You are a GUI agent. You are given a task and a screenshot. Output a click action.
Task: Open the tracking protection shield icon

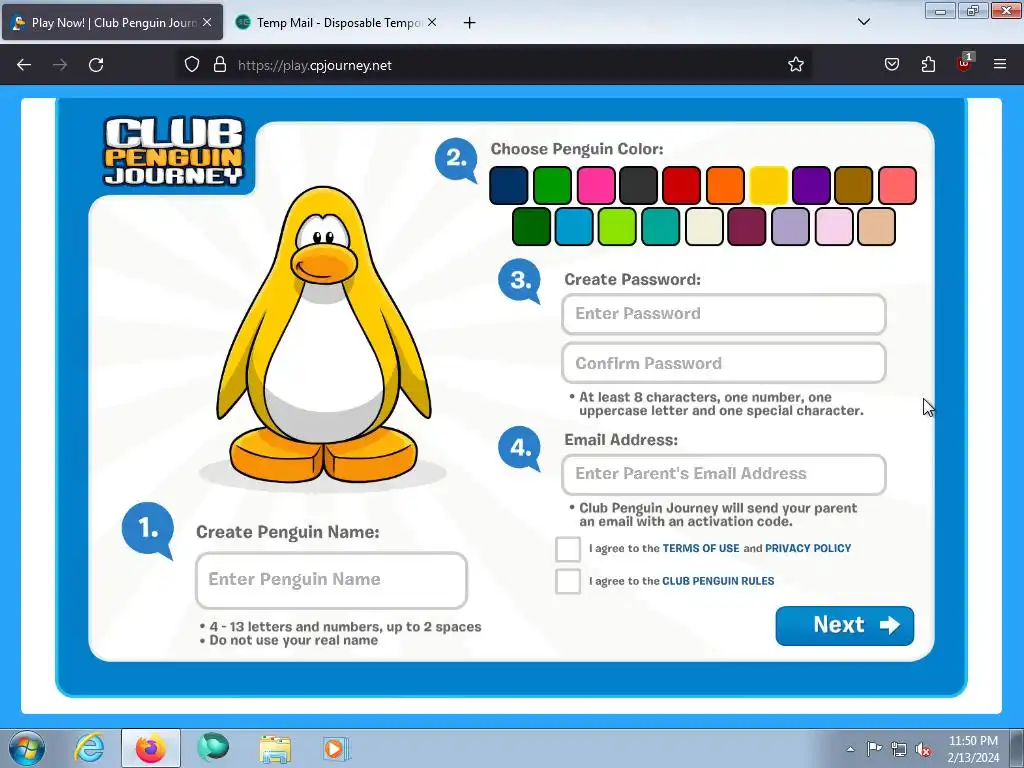click(191, 65)
